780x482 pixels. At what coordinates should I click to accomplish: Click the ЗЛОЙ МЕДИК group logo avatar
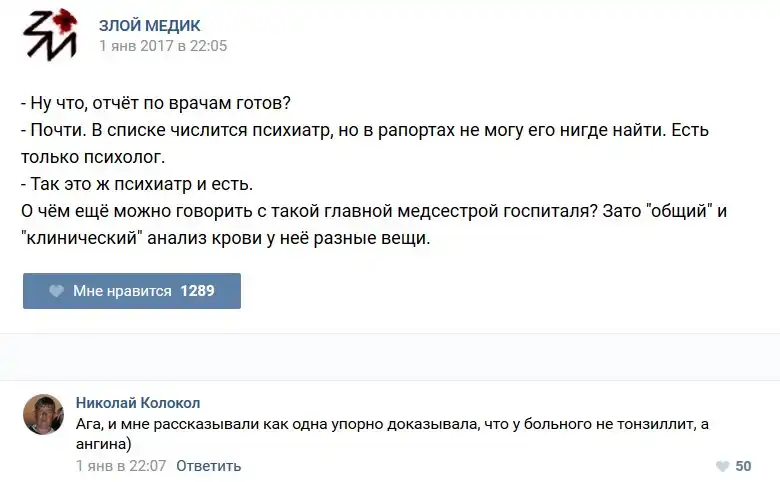49,34
